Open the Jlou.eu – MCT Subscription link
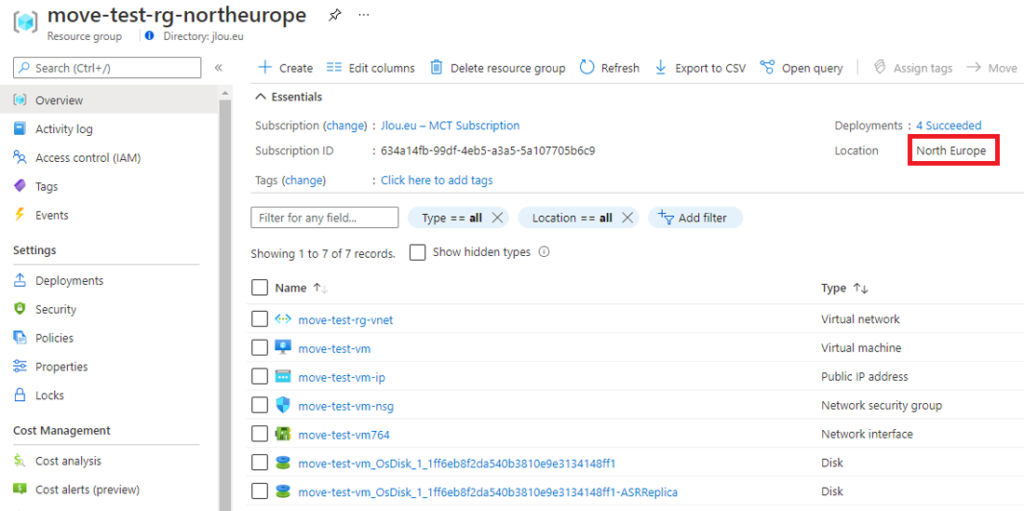This screenshot has height=511, width=1024. [x=450, y=125]
